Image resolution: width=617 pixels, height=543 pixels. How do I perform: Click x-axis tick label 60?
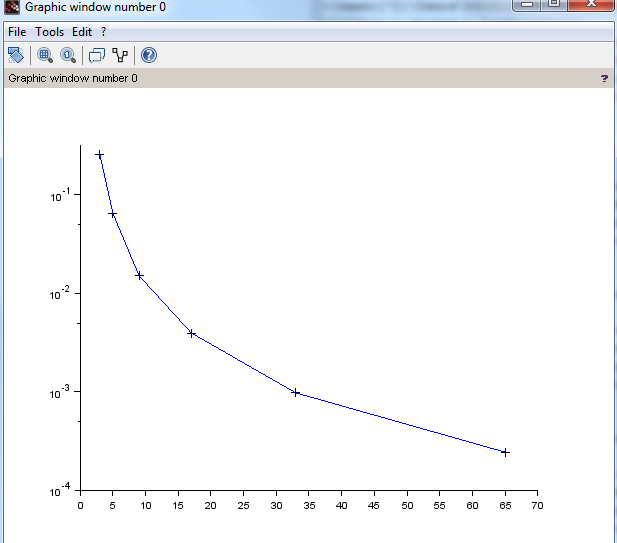(472, 506)
